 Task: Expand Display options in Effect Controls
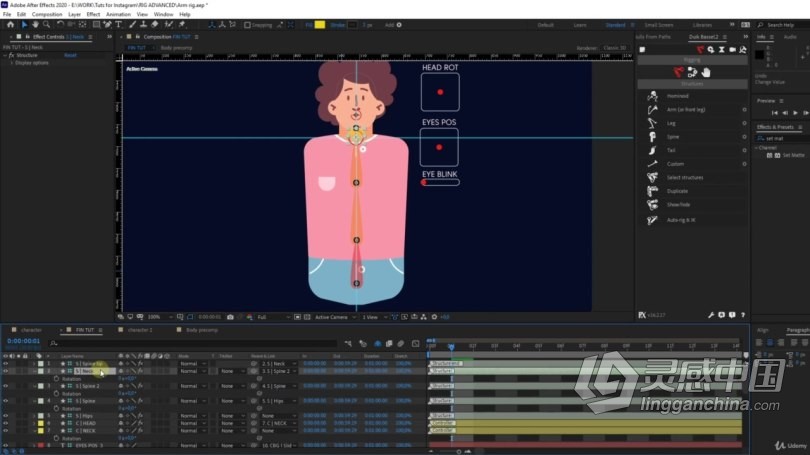click(12, 62)
